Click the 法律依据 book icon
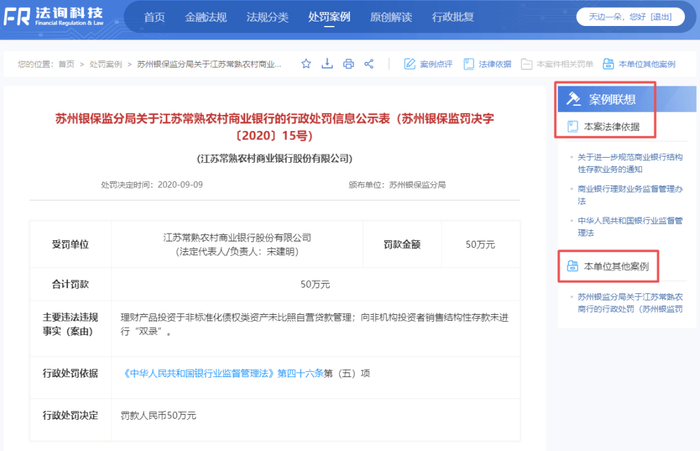This screenshot has height=451, width=700. coord(469,64)
